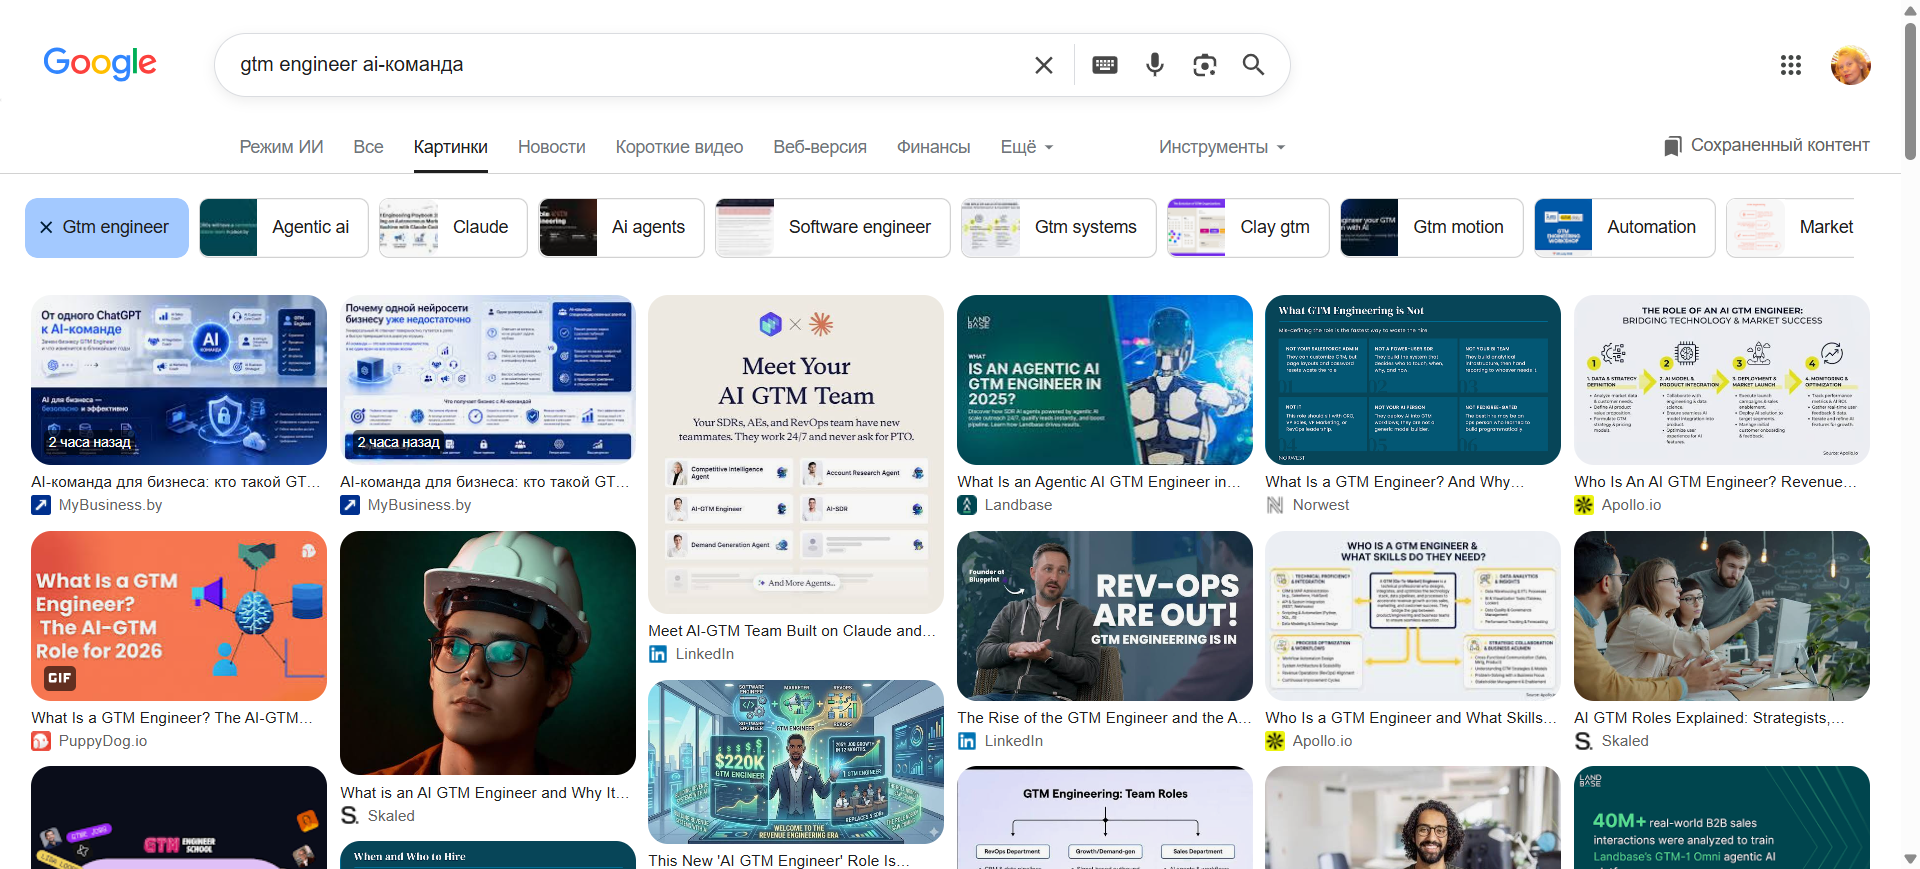Image resolution: width=1920 pixels, height=869 pixels.
Task: Switch to the Режим ИИ tab
Action: (x=281, y=147)
